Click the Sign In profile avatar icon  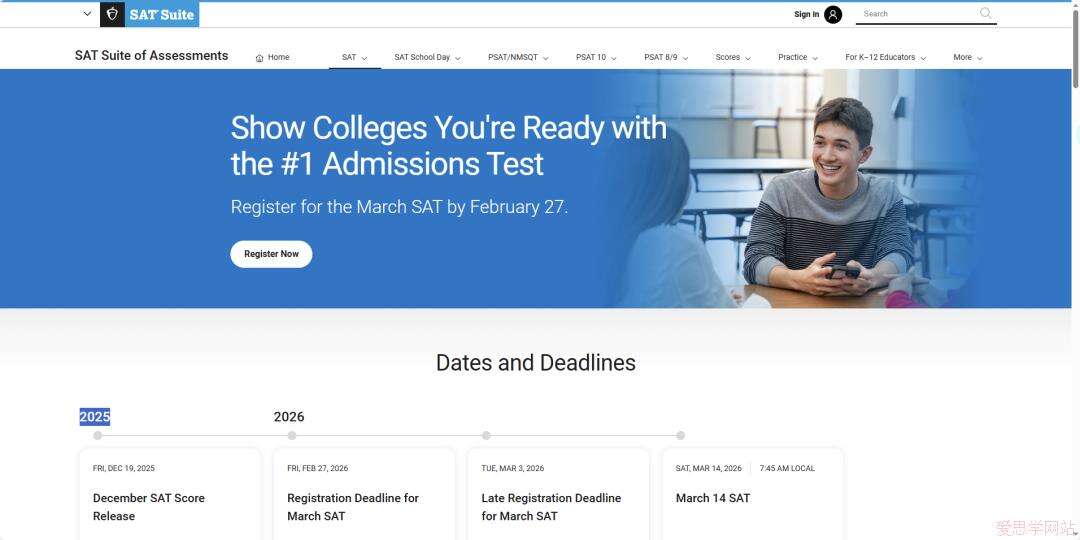click(x=833, y=14)
